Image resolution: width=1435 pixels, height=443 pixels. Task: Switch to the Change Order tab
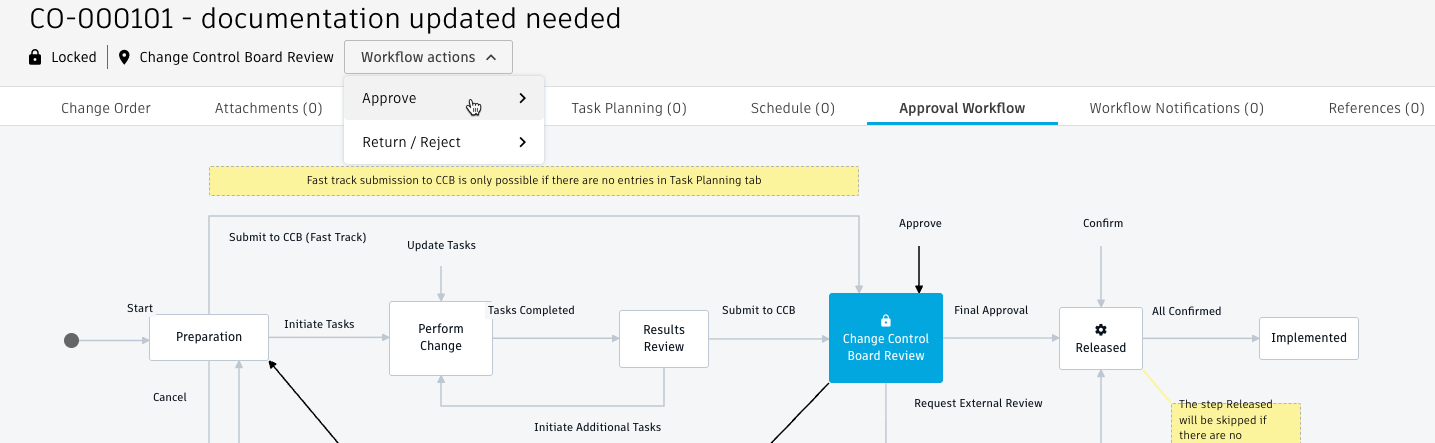coord(106,108)
